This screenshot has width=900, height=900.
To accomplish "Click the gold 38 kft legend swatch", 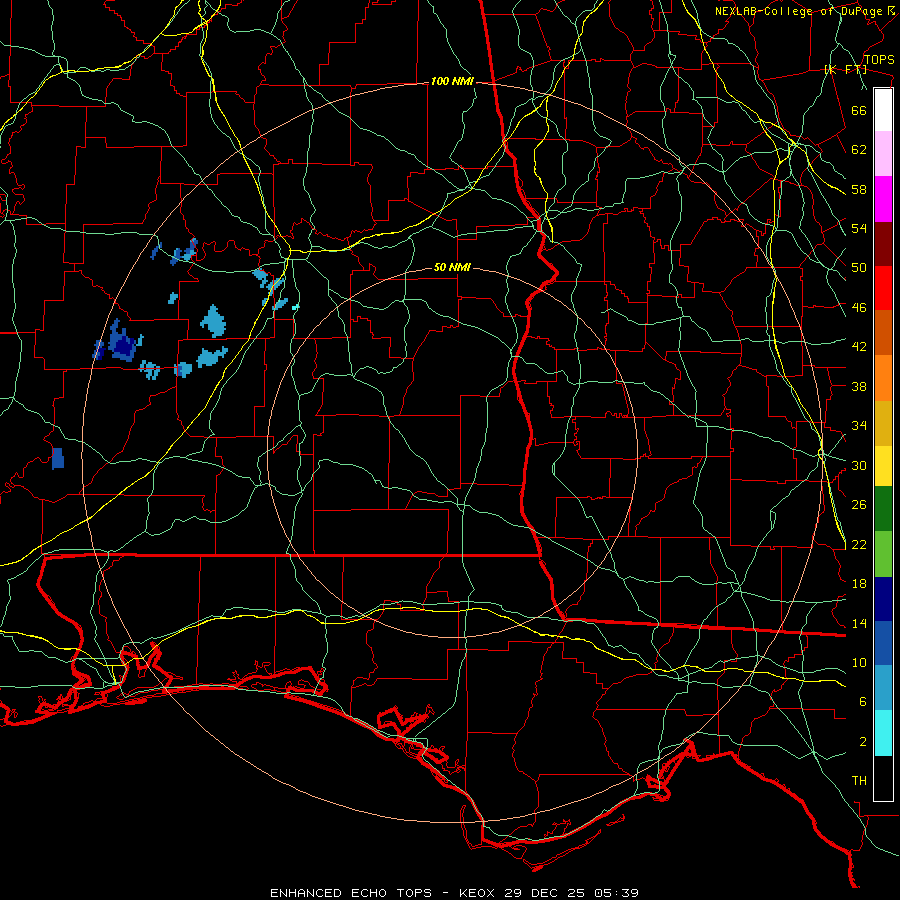I will click(x=883, y=422).
